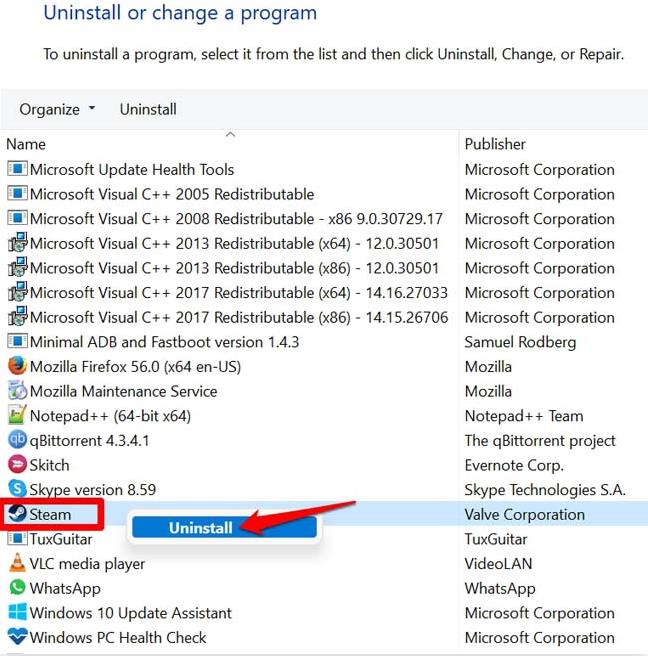Select the Steam program name
648x656 pixels.
tap(50, 514)
